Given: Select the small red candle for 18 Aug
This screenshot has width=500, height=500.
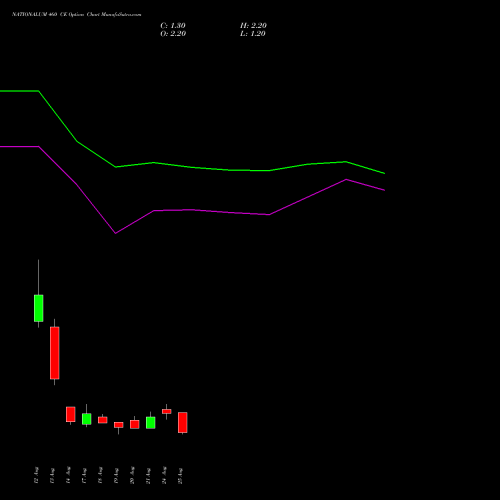Looking at the screenshot, I should [103, 420].
